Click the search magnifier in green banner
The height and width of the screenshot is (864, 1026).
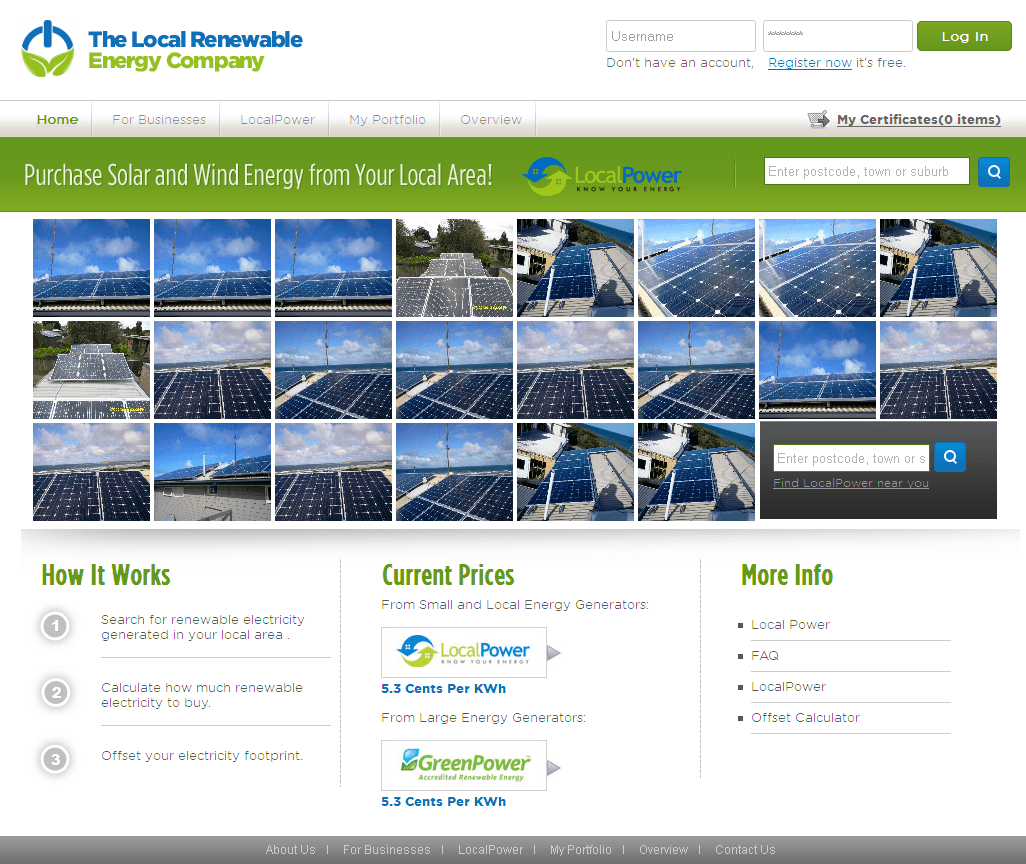[993, 172]
